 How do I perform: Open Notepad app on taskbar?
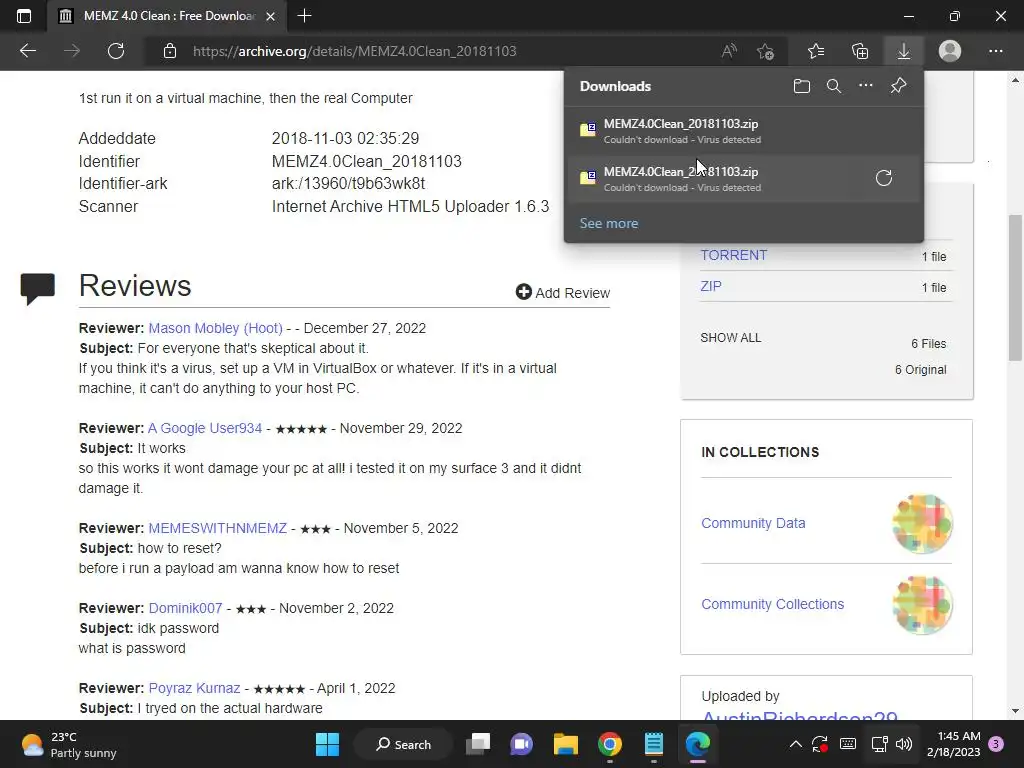pos(654,744)
